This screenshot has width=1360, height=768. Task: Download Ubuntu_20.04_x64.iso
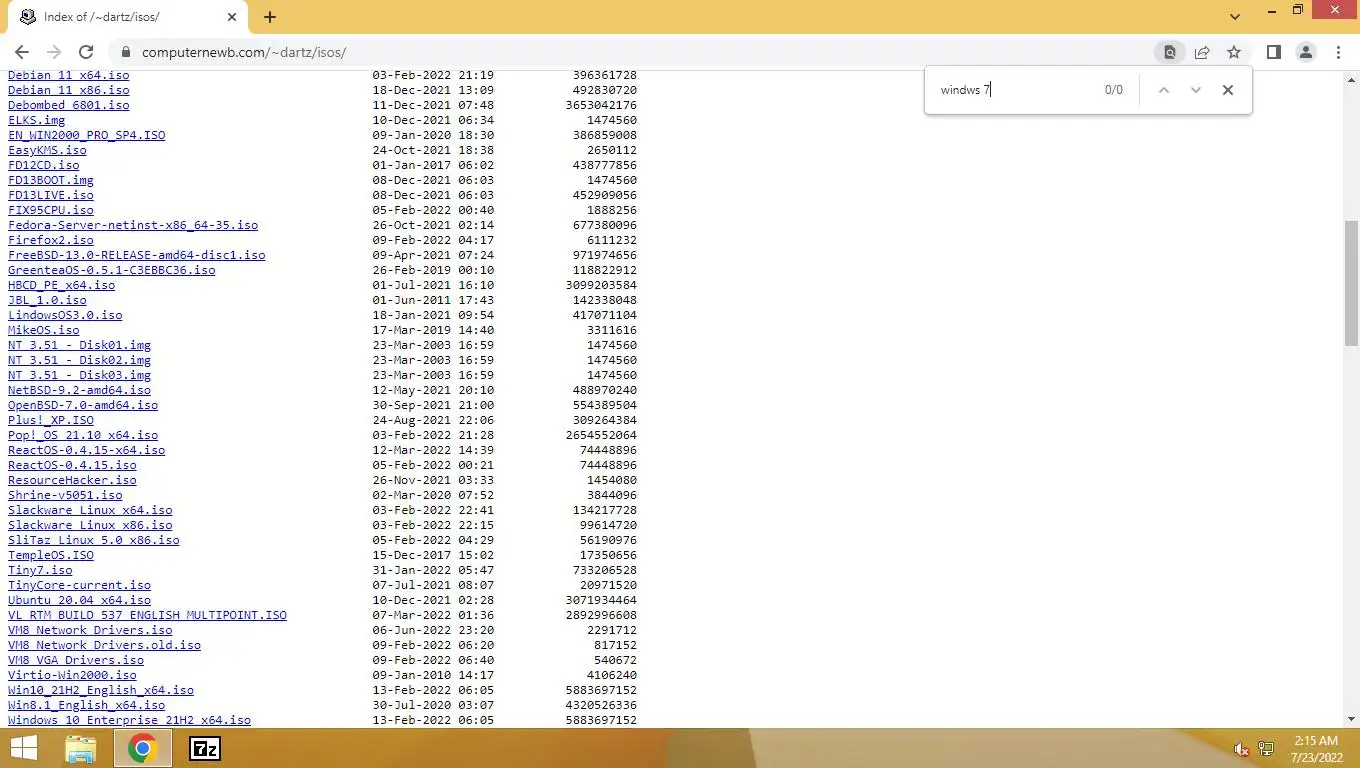point(79,600)
